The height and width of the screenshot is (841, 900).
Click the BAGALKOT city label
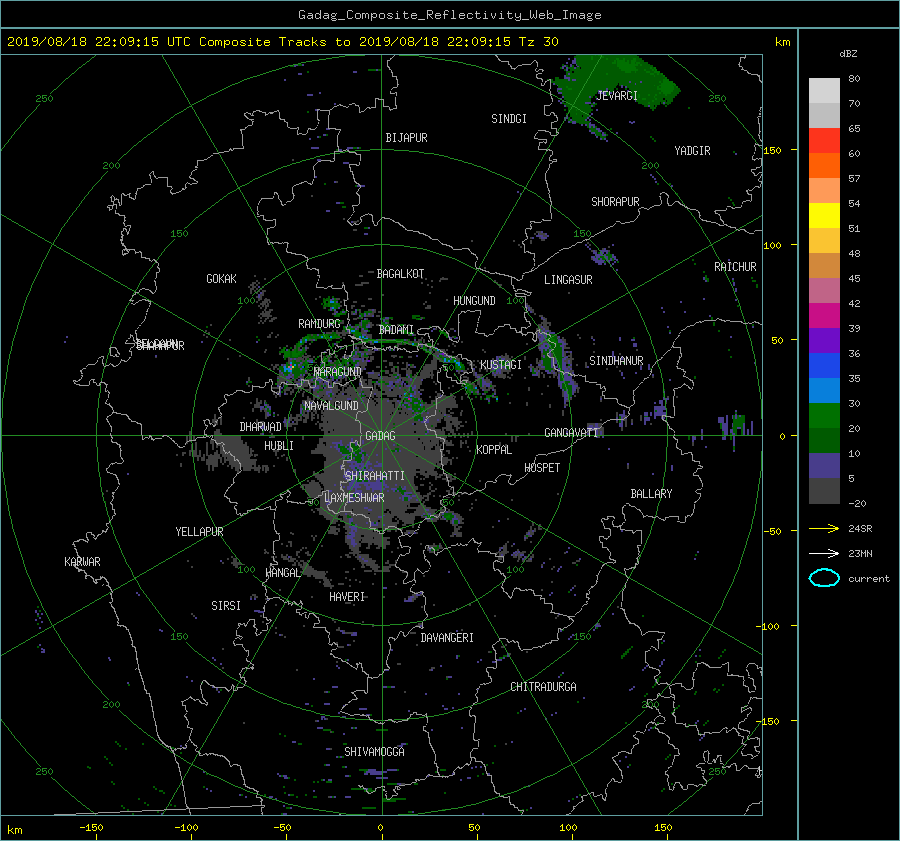pyautogui.click(x=400, y=274)
